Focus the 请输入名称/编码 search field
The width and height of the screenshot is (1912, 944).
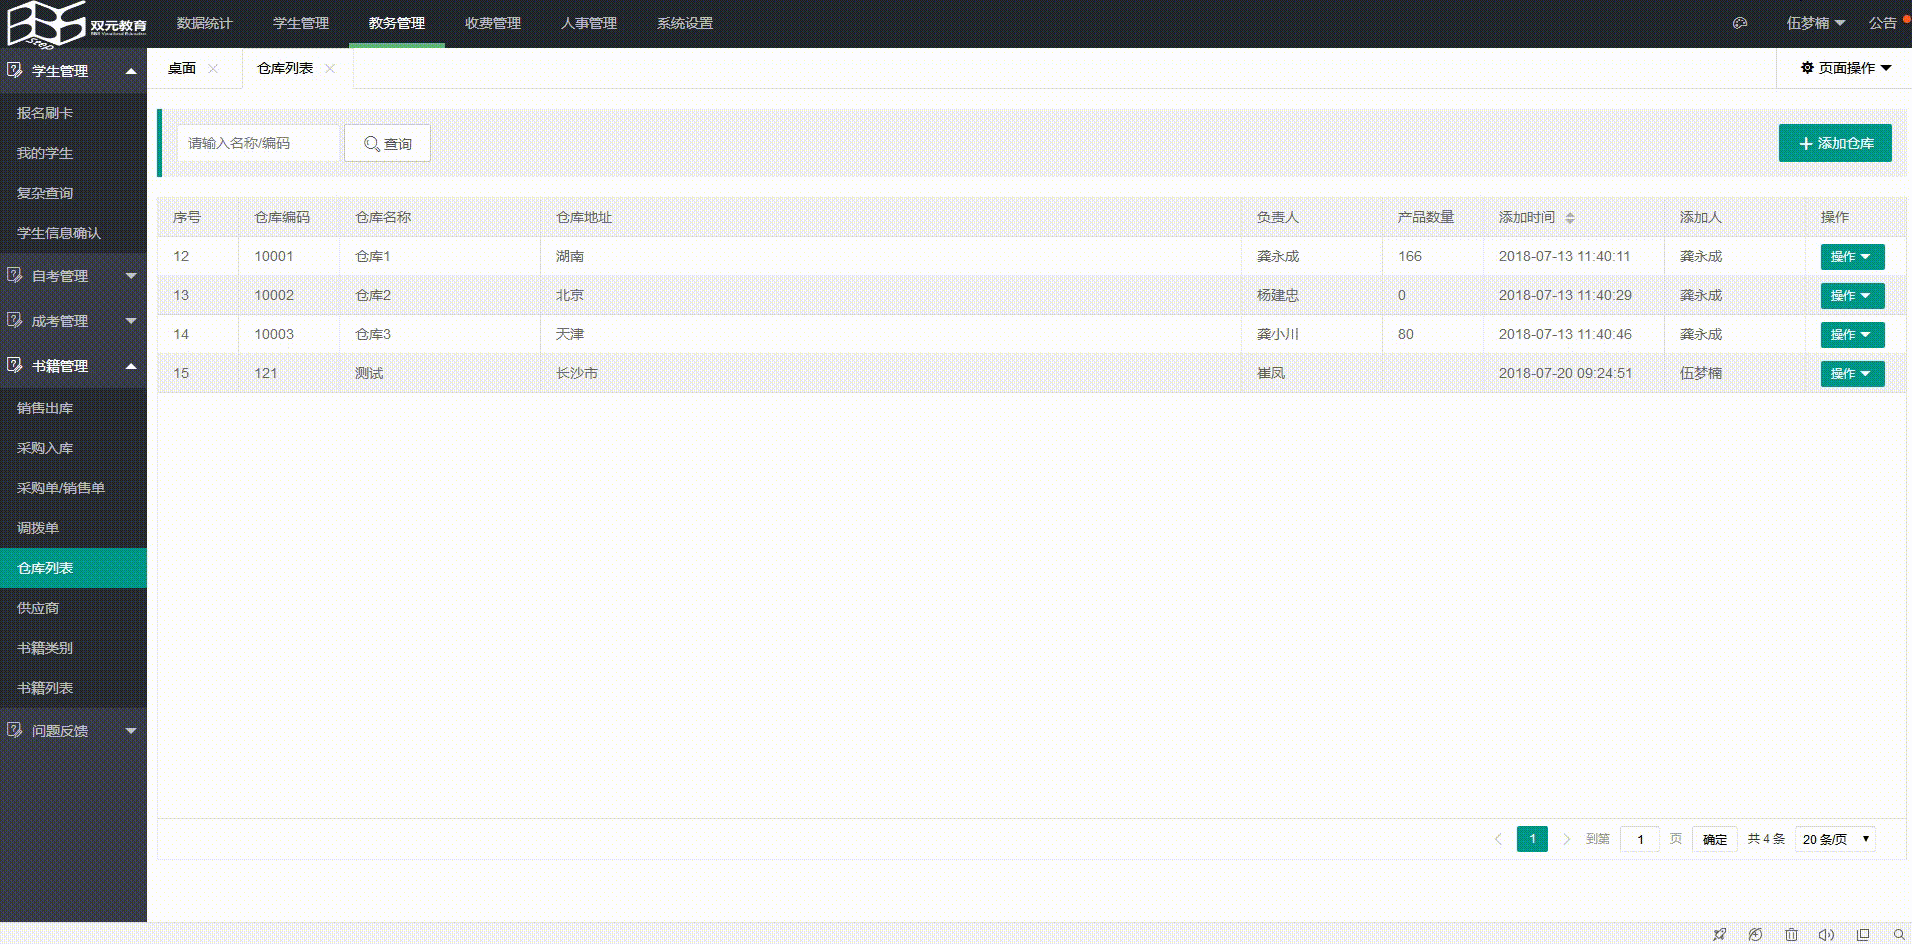(x=258, y=143)
